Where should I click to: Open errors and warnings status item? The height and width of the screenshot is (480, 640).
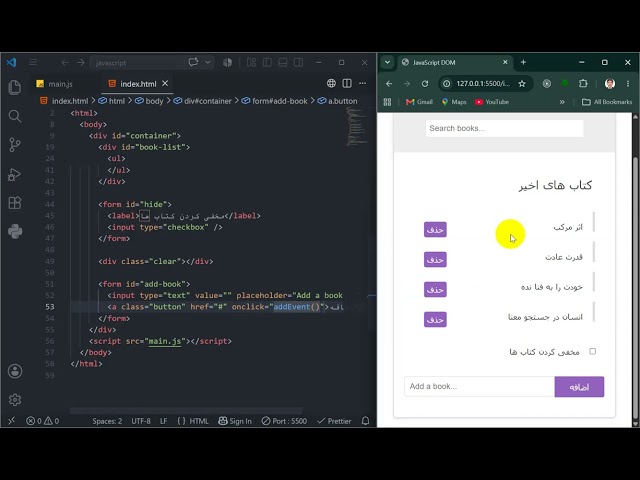pyautogui.click(x=42, y=421)
